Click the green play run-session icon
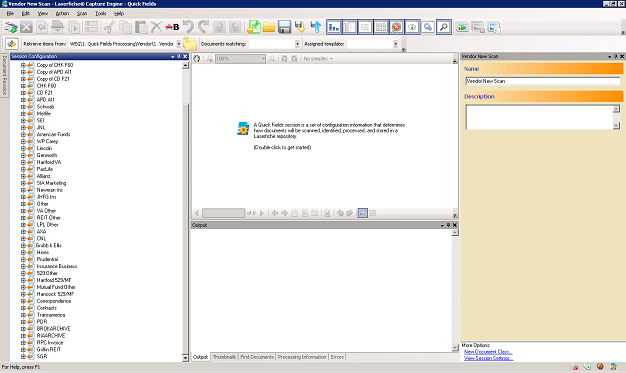This screenshot has width=626, height=373. pyautogui.click(x=462, y=27)
